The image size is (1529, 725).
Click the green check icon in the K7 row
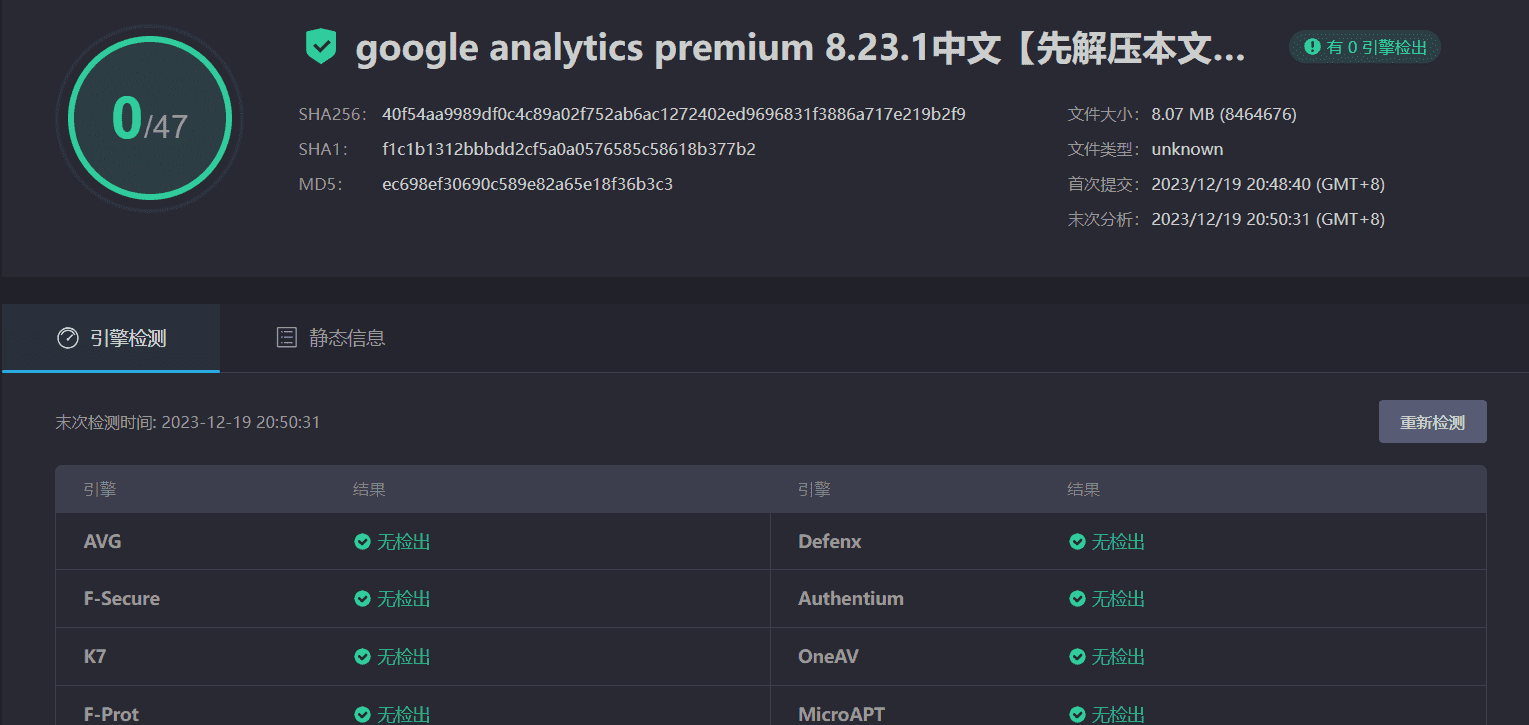[362, 657]
